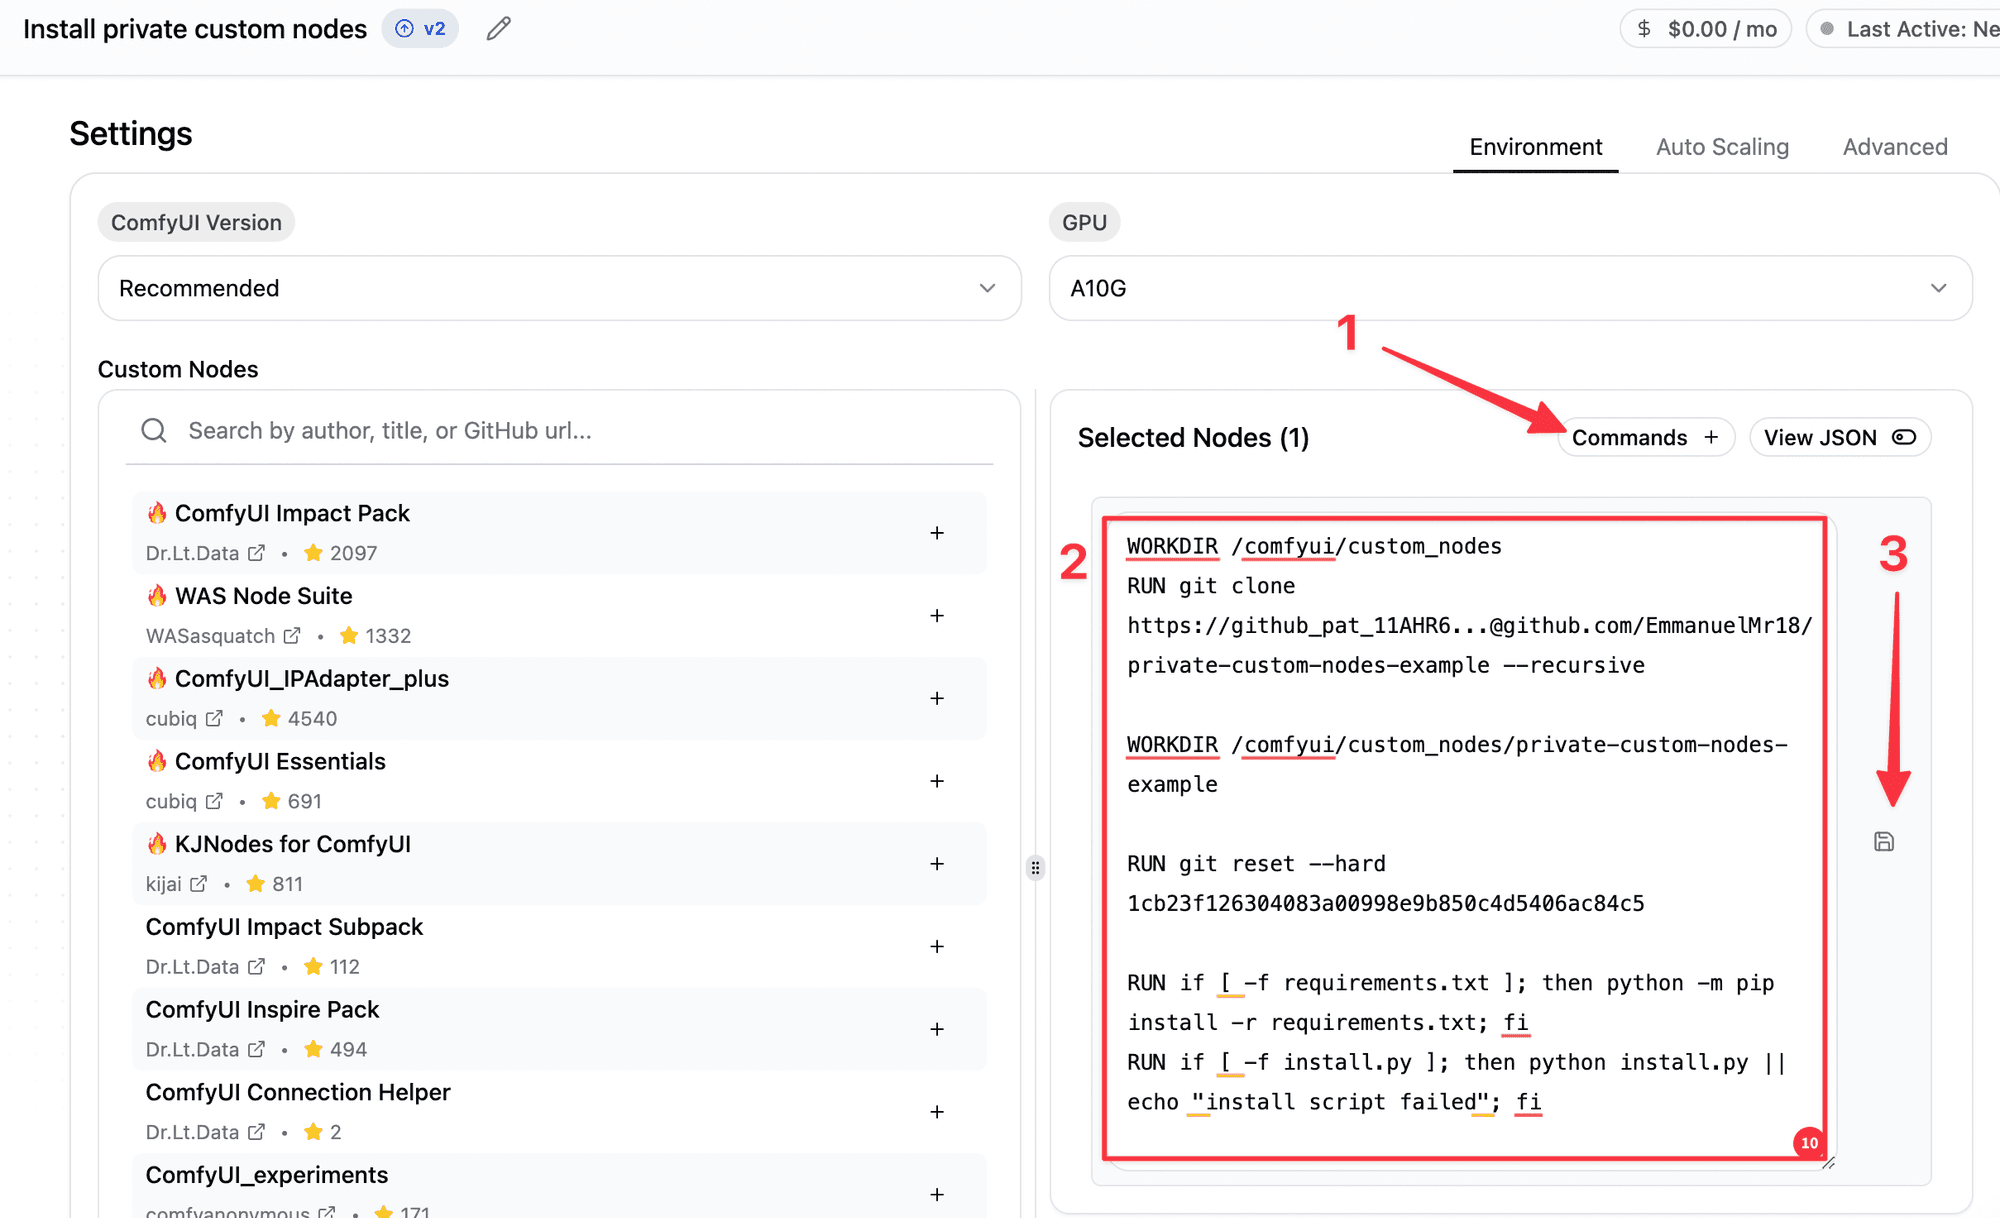This screenshot has height=1218, width=2000.
Task: Click the plus toggle to add ComfyUI Essentials
Action: coord(937,781)
